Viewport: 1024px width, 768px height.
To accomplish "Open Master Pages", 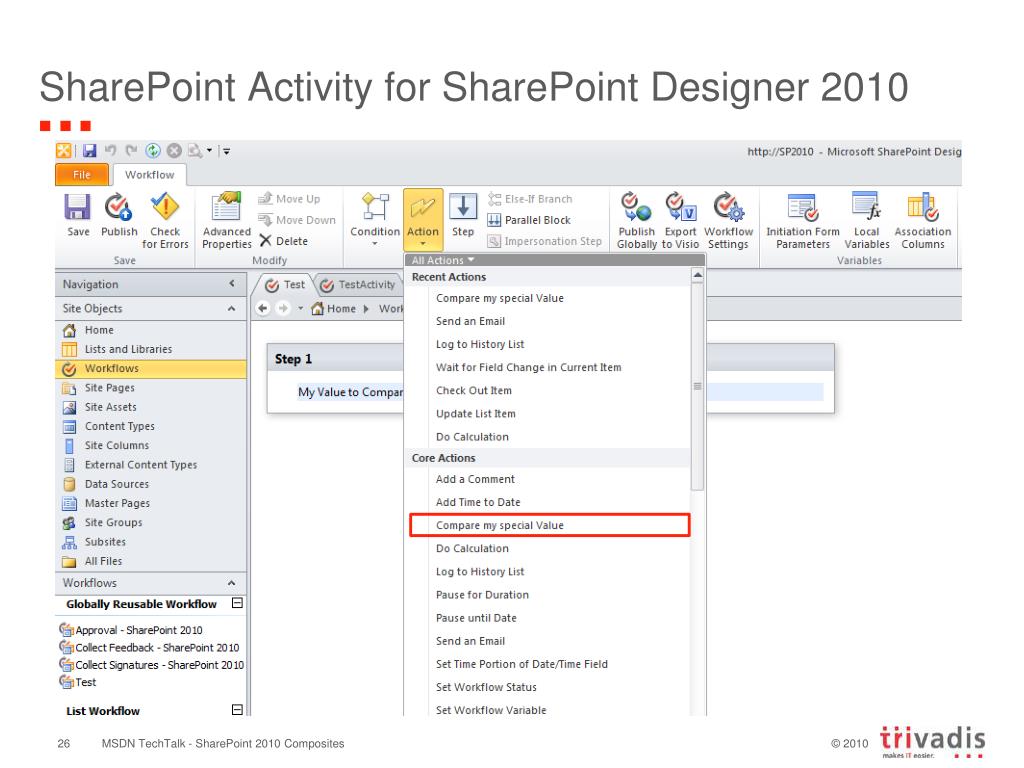I will click(151, 503).
